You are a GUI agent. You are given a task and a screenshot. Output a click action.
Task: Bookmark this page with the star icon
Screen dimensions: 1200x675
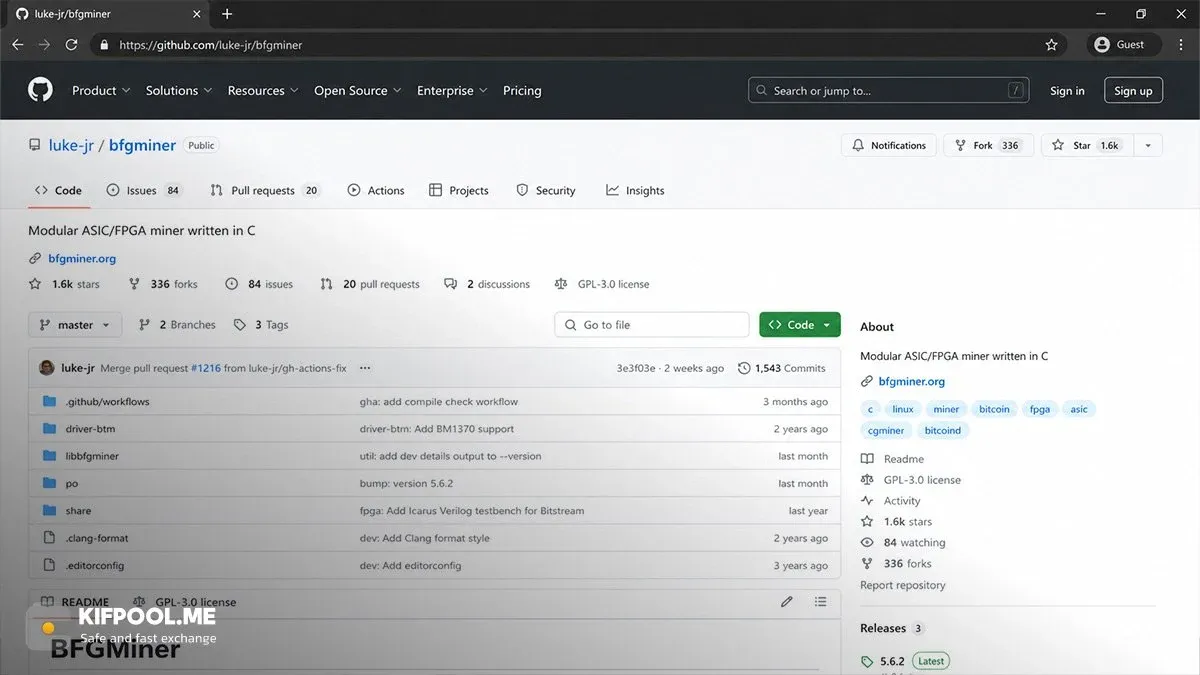1051,45
